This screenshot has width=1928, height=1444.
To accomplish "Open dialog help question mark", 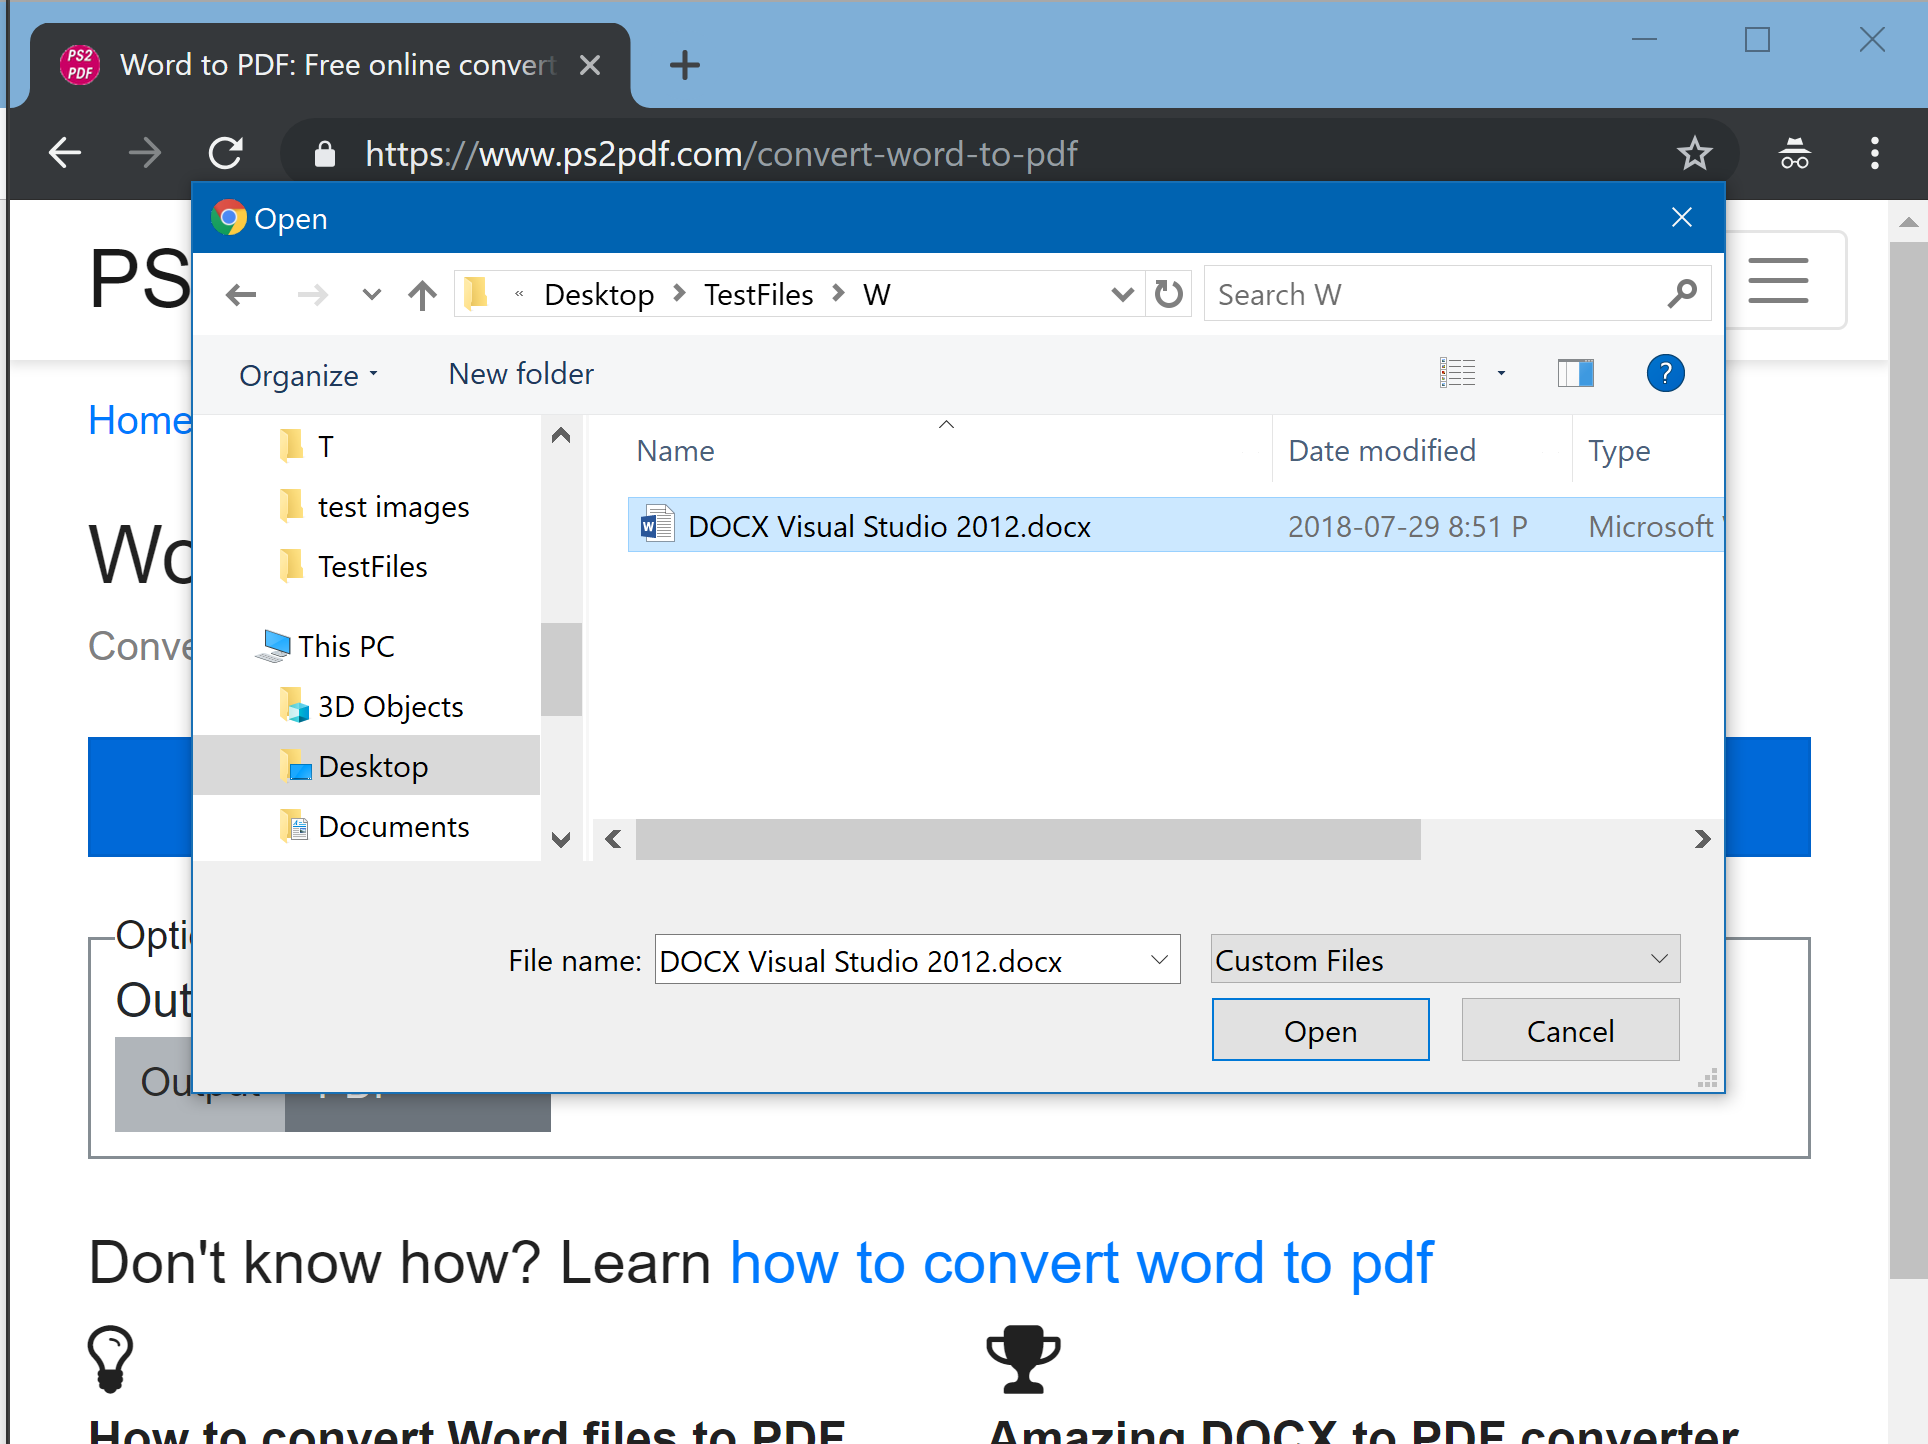I will point(1665,373).
